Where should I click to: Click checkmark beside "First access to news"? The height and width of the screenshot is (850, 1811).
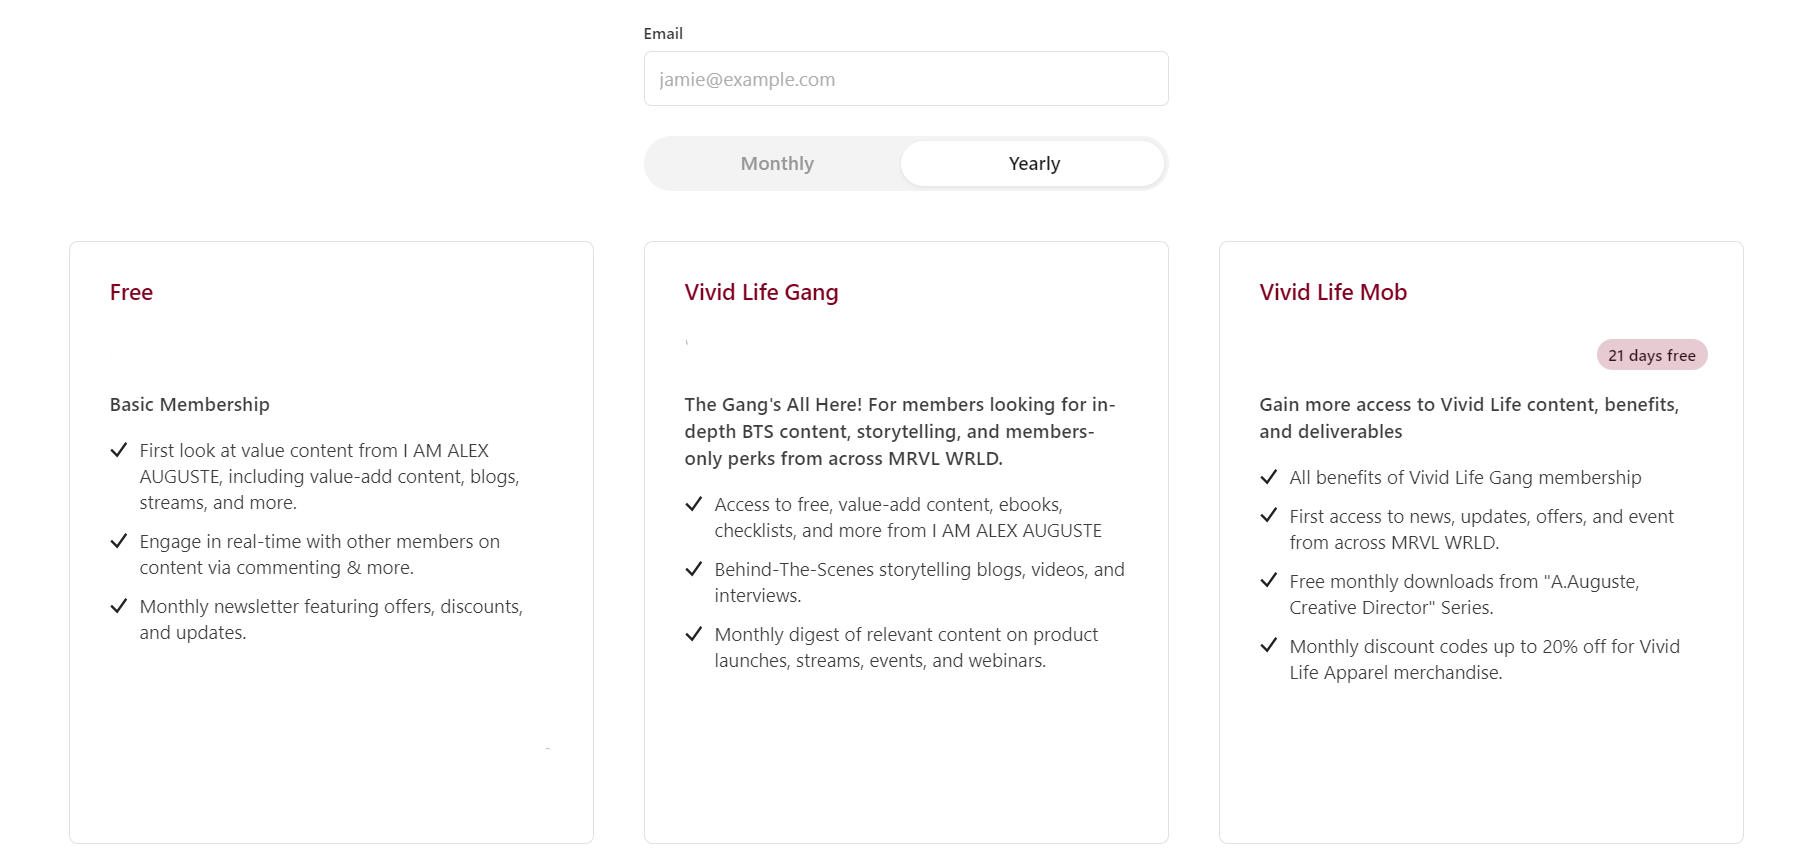point(1269,516)
